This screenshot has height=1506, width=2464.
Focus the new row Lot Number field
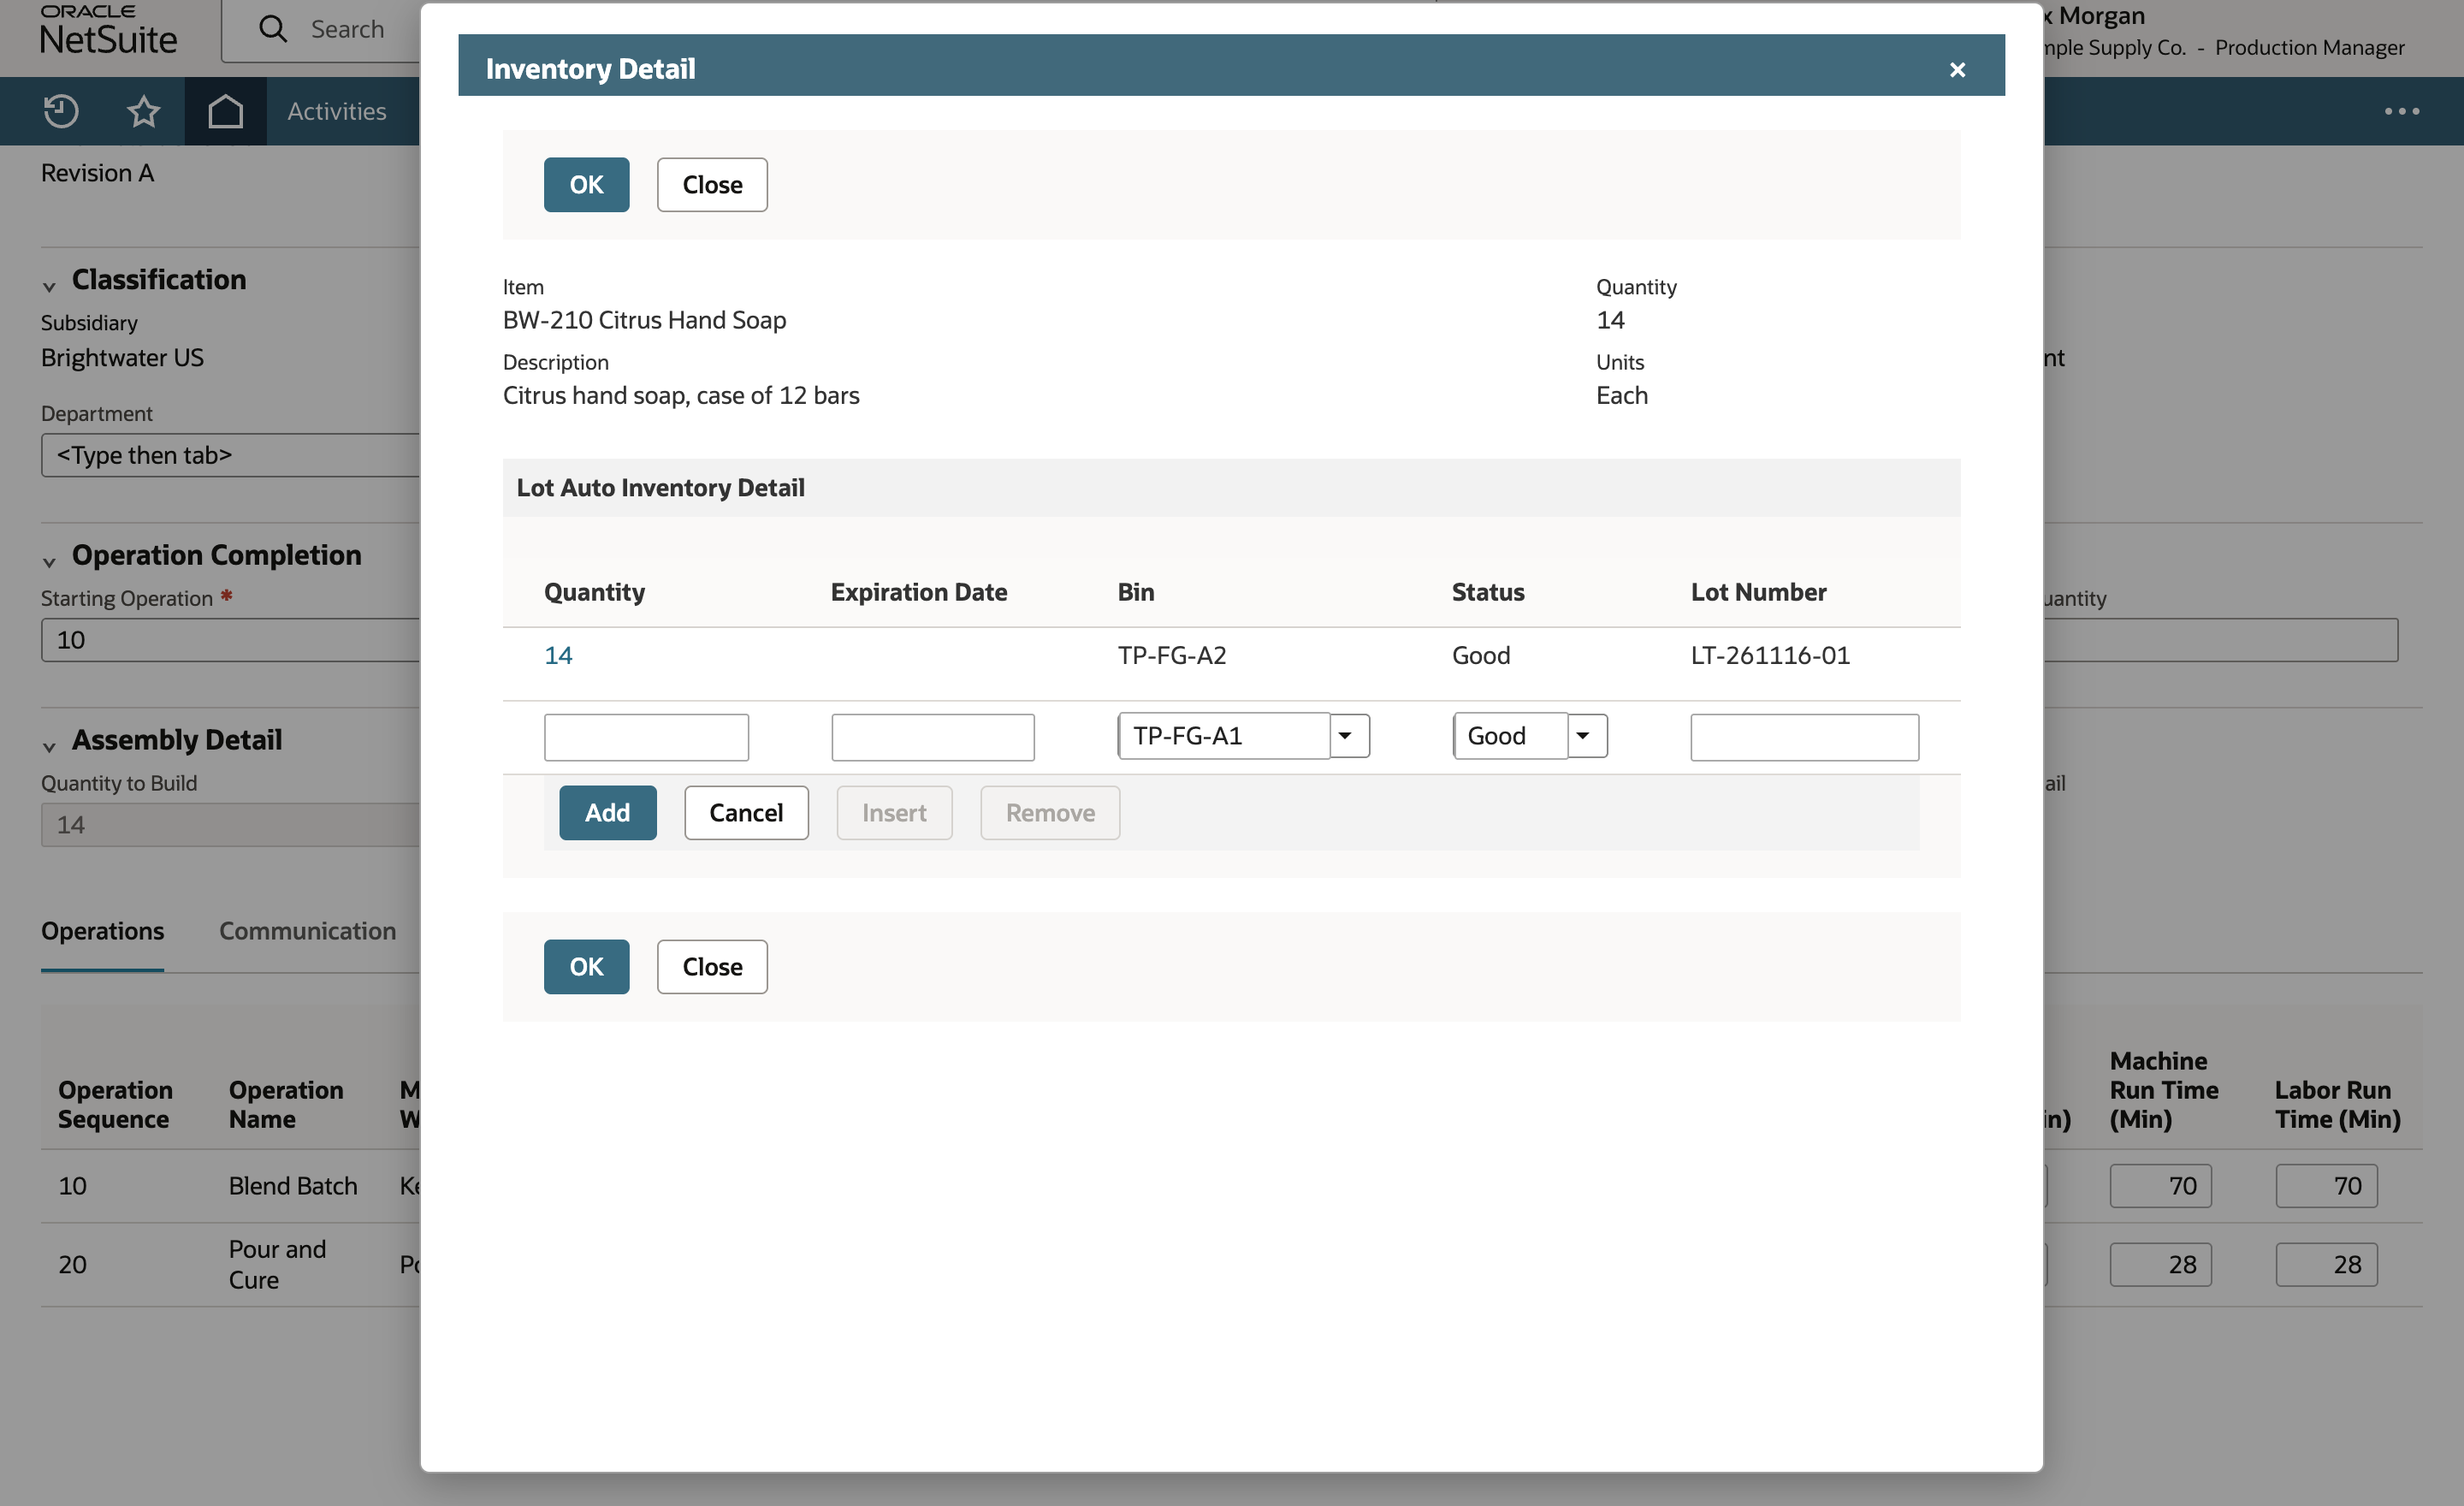click(x=1805, y=737)
